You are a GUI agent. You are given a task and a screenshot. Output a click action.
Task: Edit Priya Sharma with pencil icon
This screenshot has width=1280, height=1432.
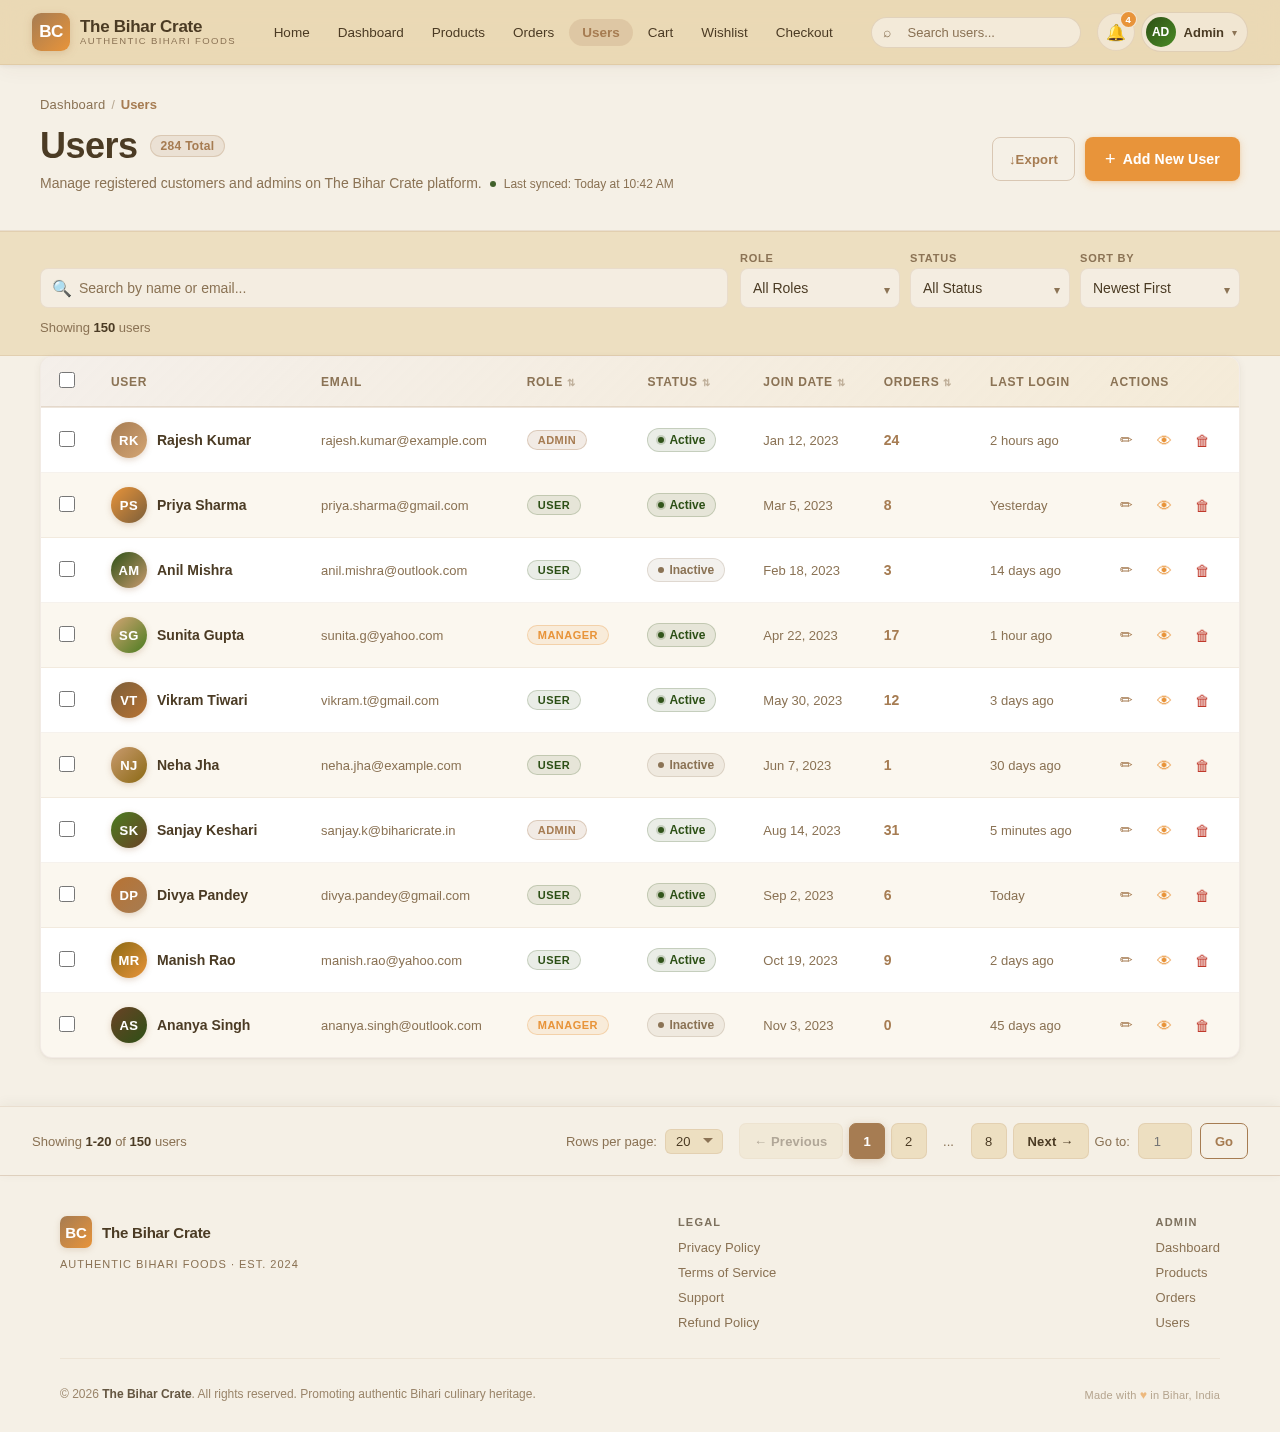(x=1126, y=505)
